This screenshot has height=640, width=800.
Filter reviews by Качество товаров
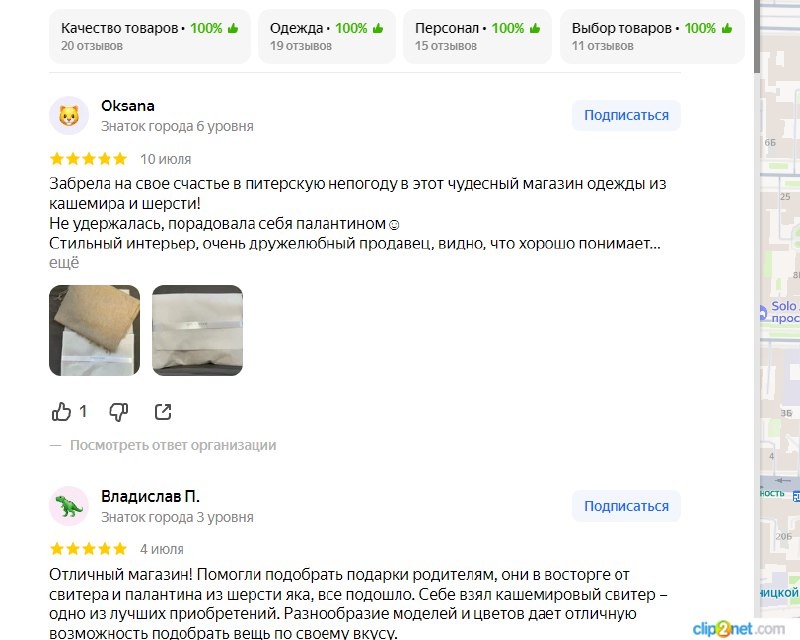[x=150, y=36]
